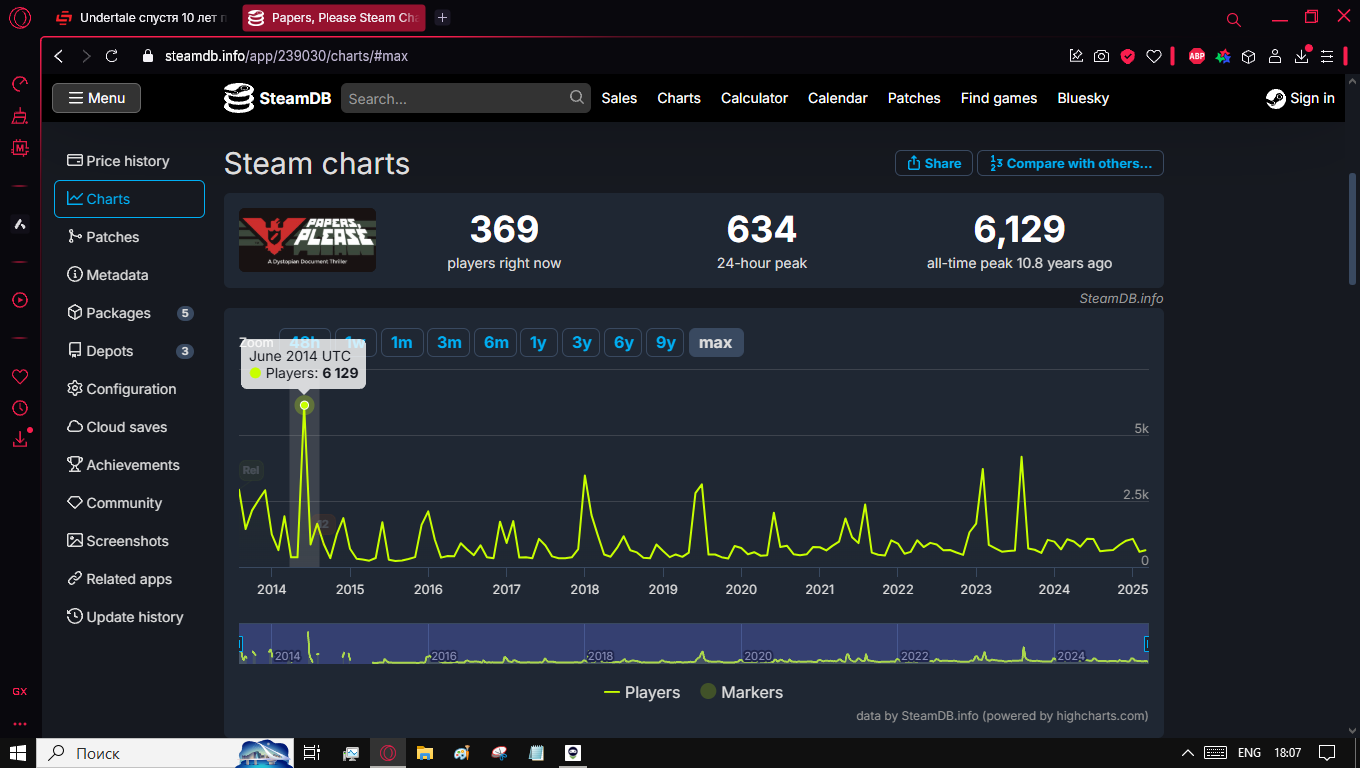Select the Papers, Please Steam Charts tab
Screen dimensions: 1360x768
pyautogui.click(x=334, y=18)
